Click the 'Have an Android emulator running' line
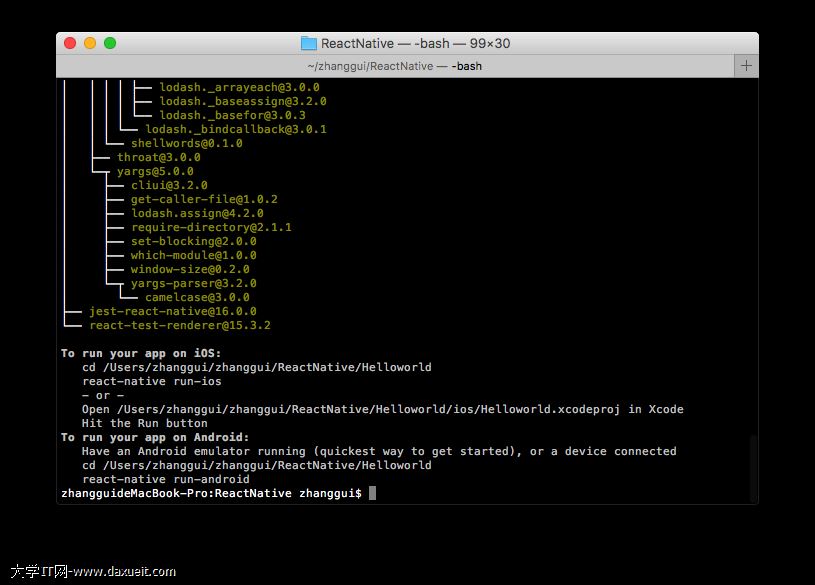The image size is (815, 585). click(379, 452)
